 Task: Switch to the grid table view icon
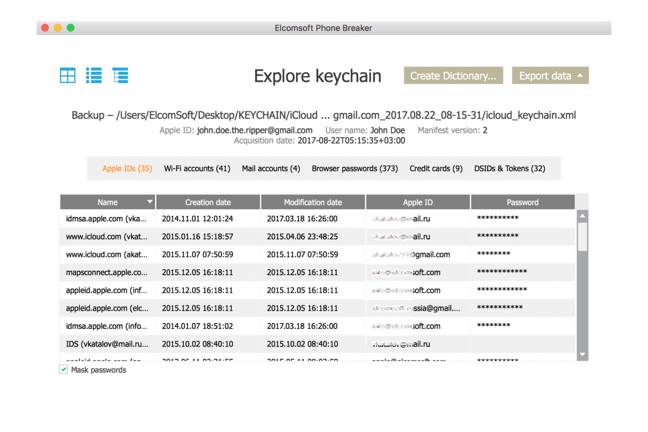[x=67, y=76]
